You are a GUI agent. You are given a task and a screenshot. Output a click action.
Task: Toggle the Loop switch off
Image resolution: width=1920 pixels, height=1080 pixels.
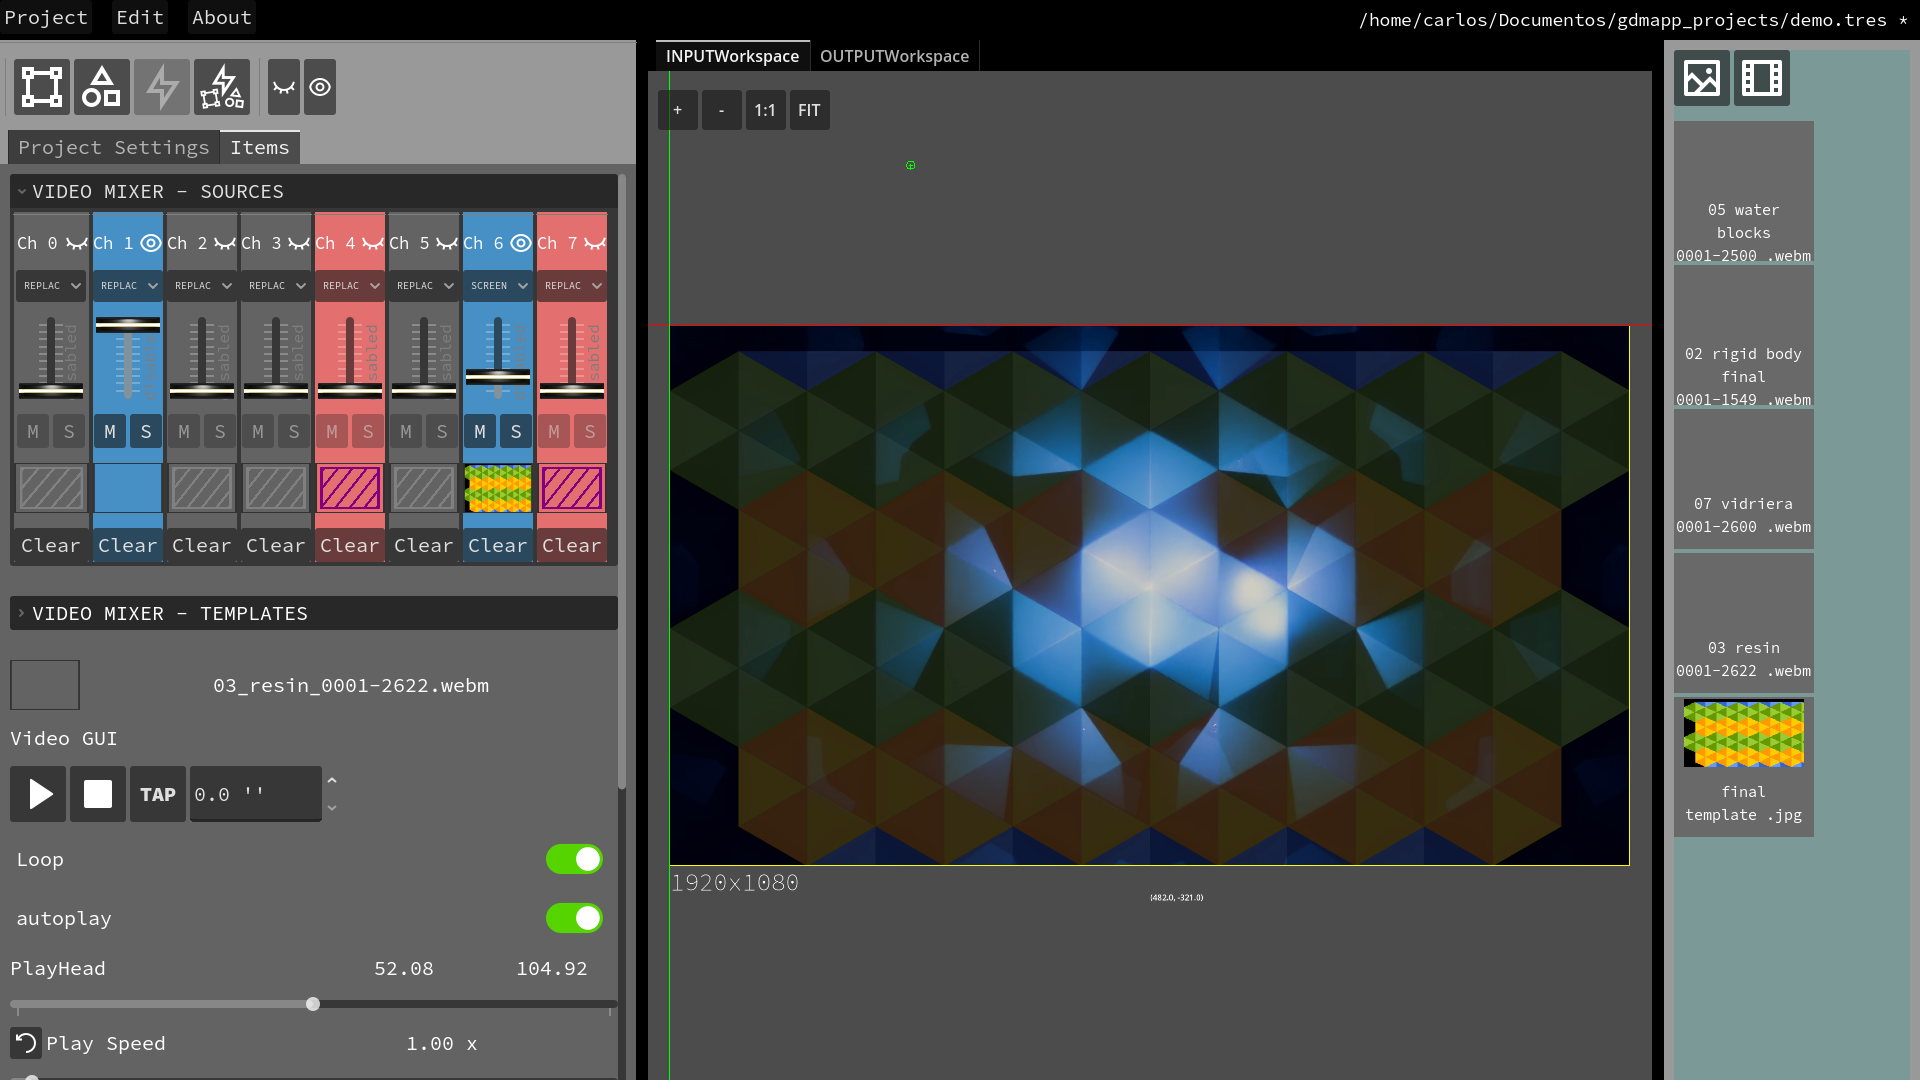574,859
